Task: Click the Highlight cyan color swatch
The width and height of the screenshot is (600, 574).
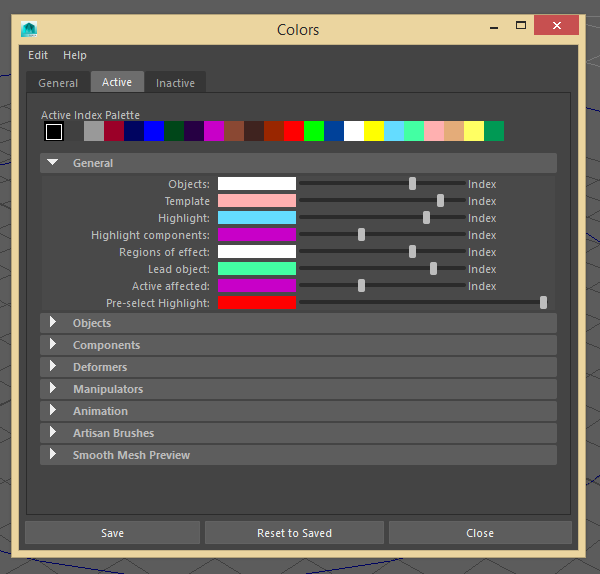Action: [257, 218]
